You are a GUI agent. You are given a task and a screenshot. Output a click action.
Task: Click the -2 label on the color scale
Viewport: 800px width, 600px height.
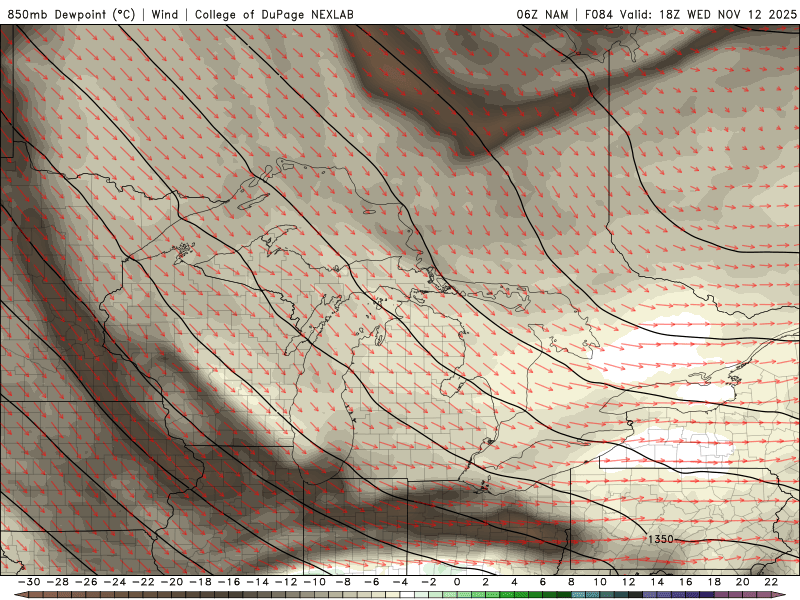click(x=429, y=582)
